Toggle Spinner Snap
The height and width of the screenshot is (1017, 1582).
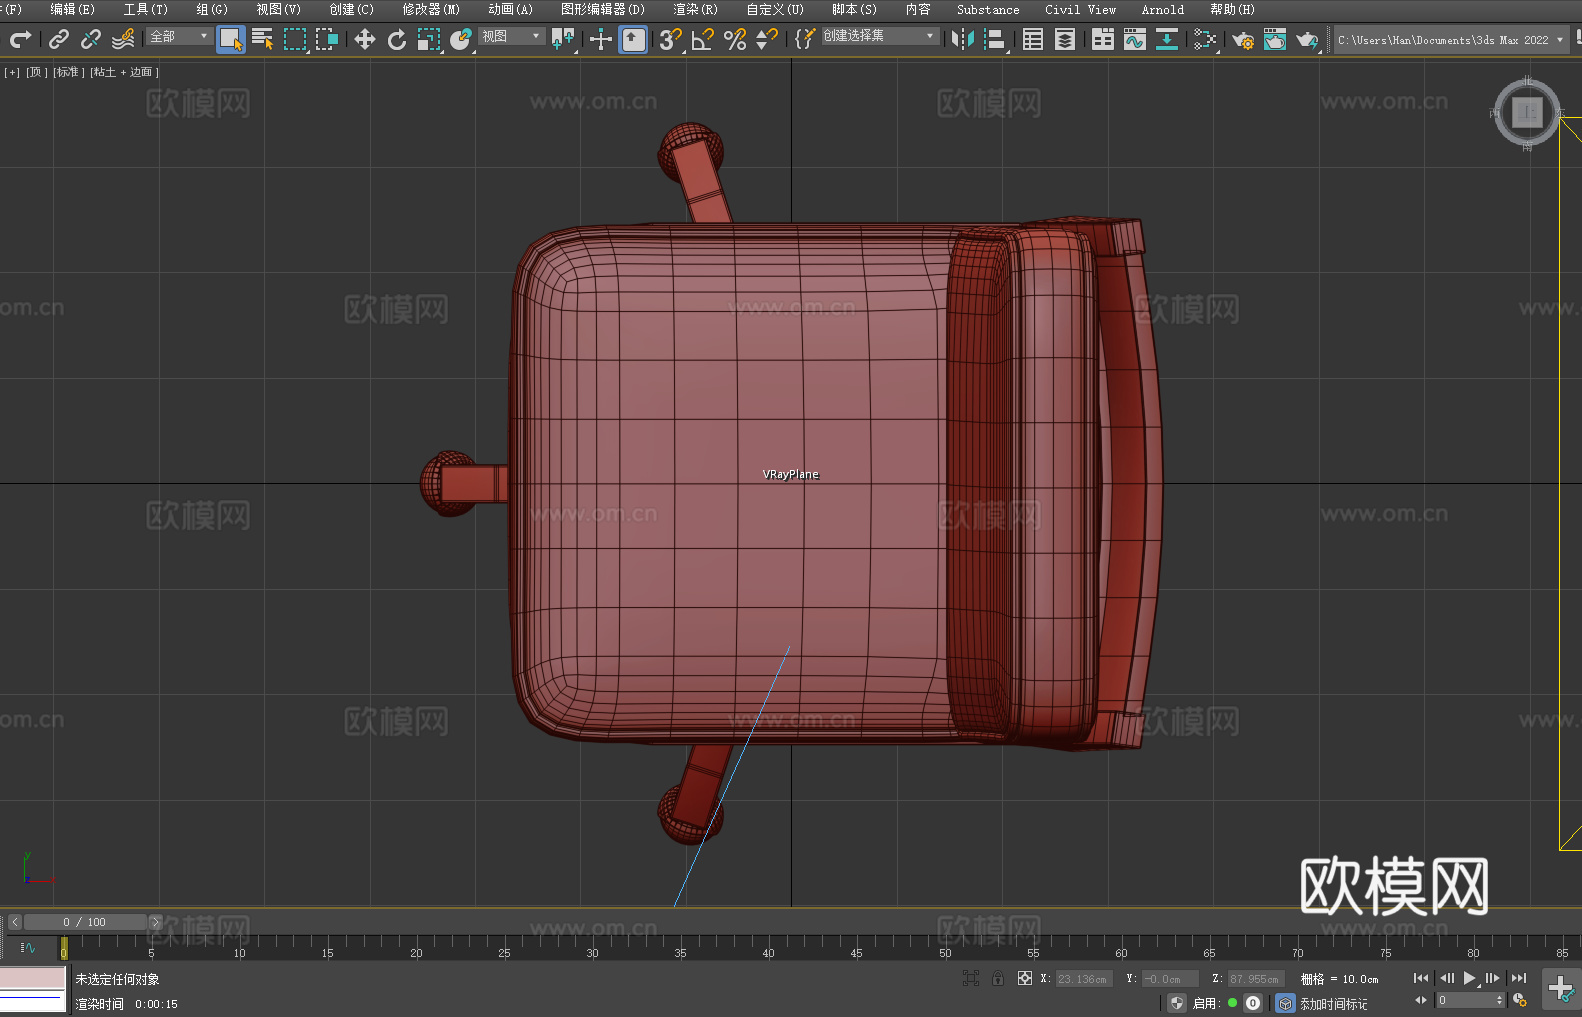(x=766, y=39)
